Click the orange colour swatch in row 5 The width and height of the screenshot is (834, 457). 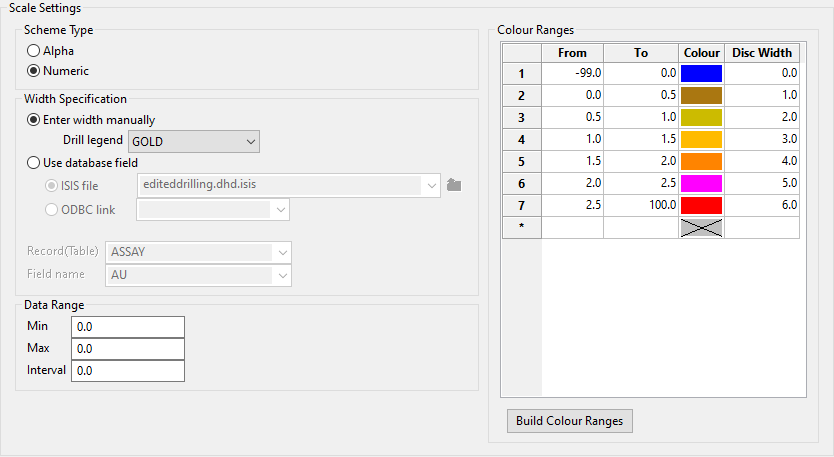click(701, 161)
